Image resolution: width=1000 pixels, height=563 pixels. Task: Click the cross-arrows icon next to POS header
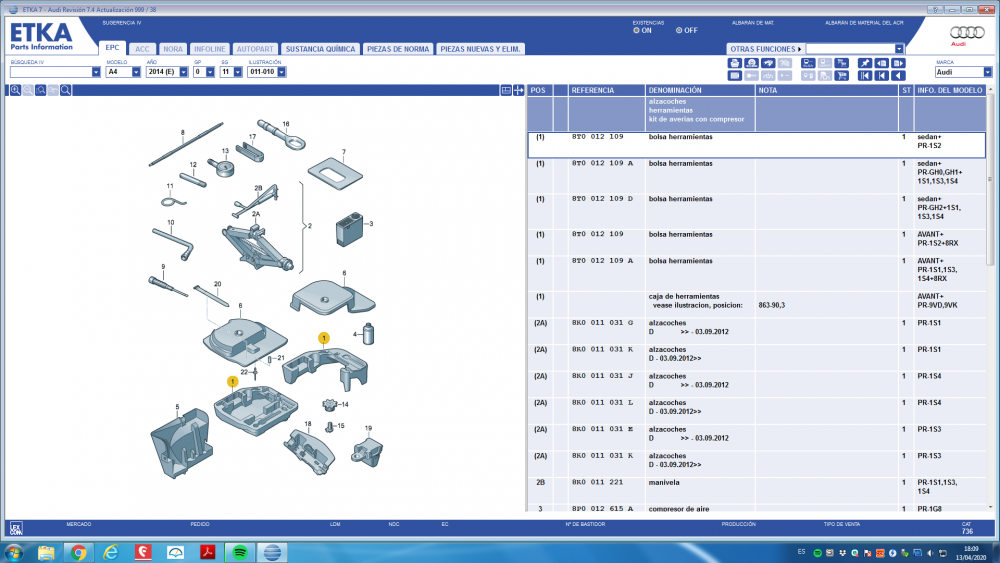tap(518, 91)
